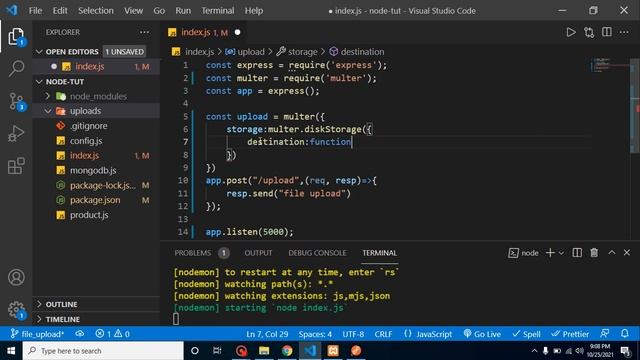Open the File menu
This screenshot has width=640, height=360.
[x=36, y=11]
